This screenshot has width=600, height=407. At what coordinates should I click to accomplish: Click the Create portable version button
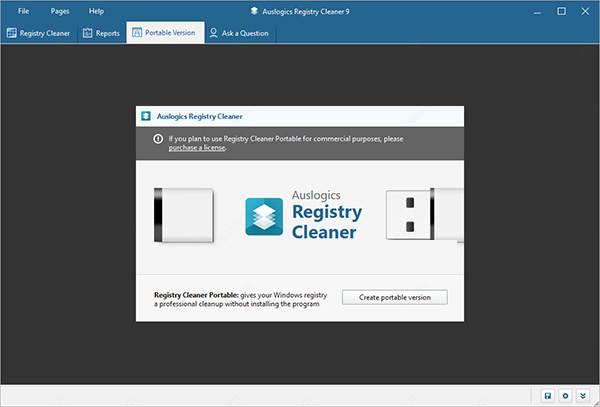pyautogui.click(x=395, y=297)
